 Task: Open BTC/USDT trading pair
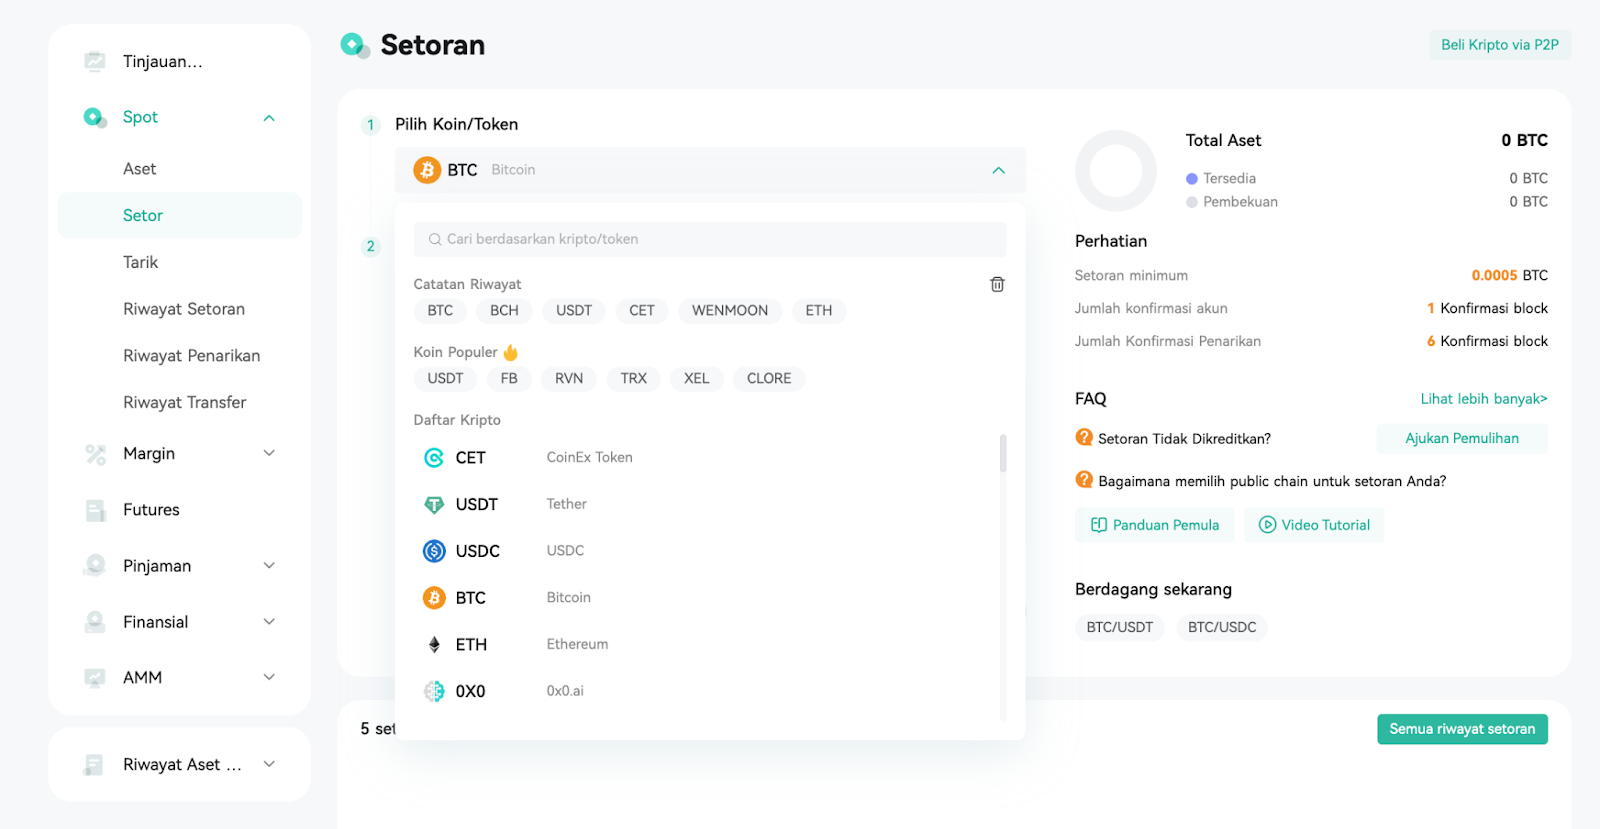(1120, 627)
